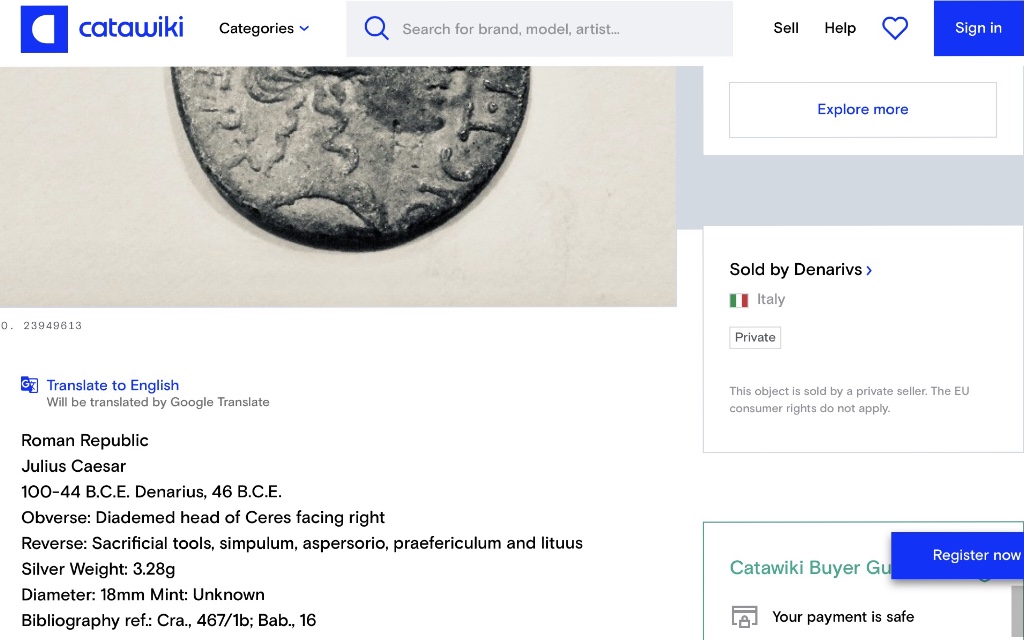The height and width of the screenshot is (640, 1024).
Task: Click the Italy flag icon
Action: (739, 300)
